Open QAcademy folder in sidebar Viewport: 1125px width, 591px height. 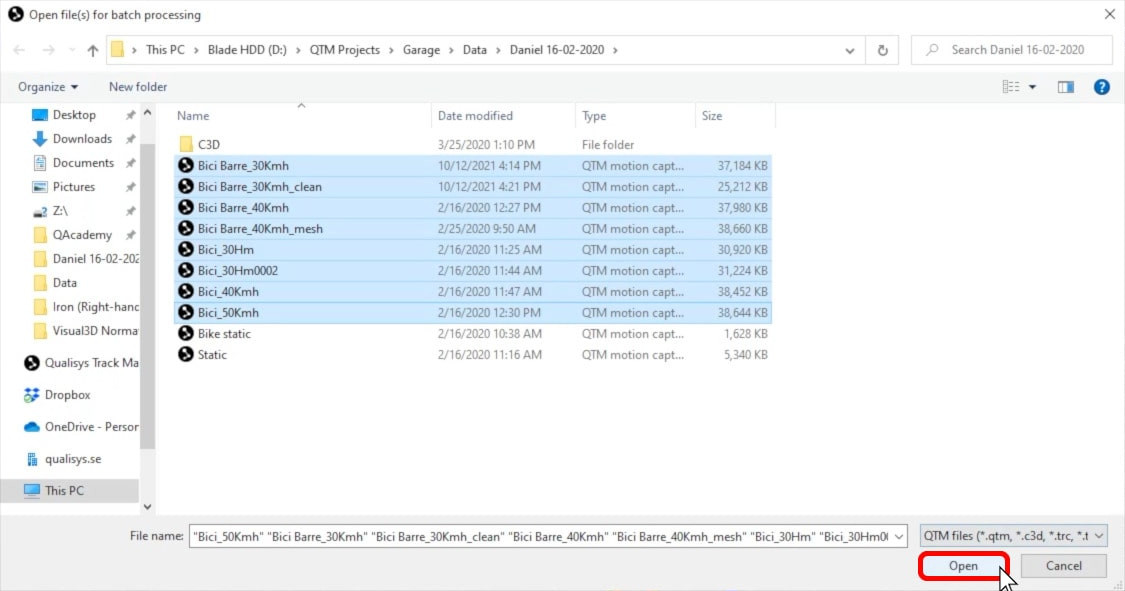coord(72,235)
